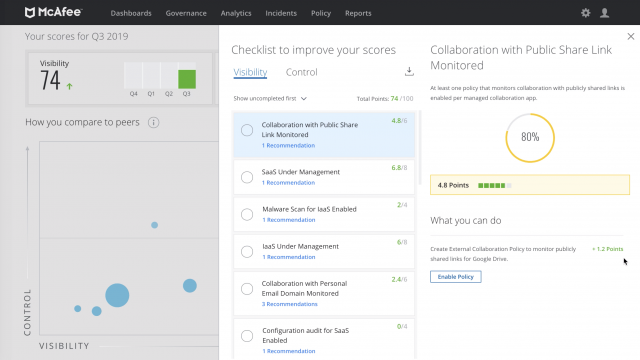Open the peers comparison info icon

click(x=153, y=122)
